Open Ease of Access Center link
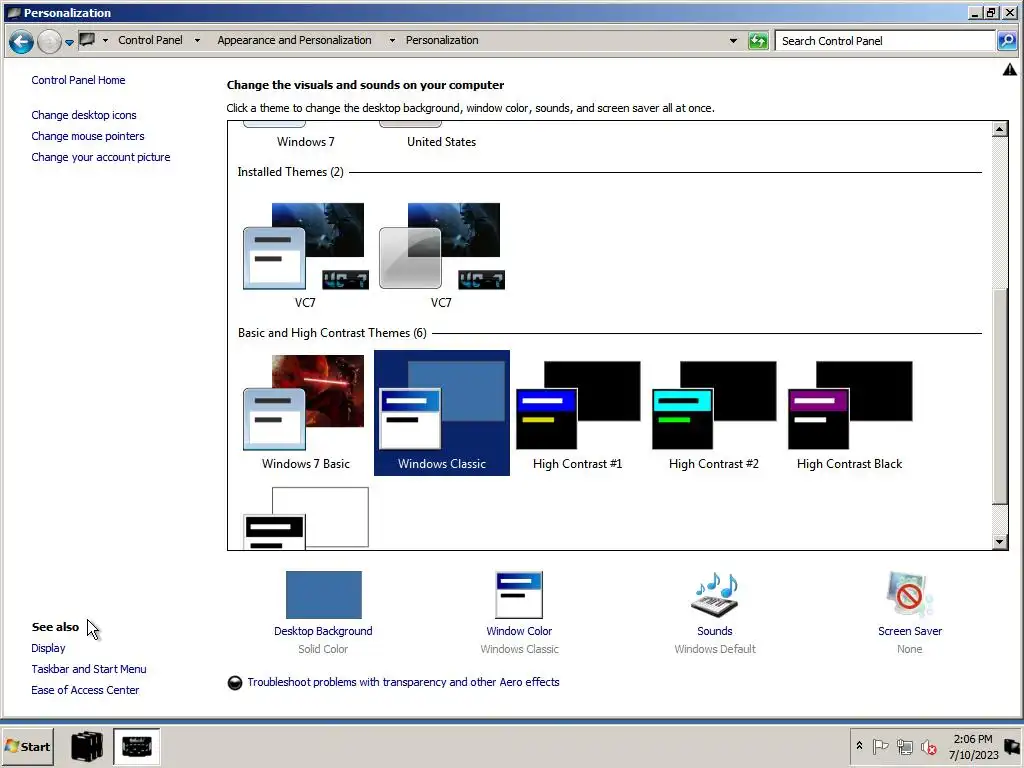 click(x=85, y=690)
